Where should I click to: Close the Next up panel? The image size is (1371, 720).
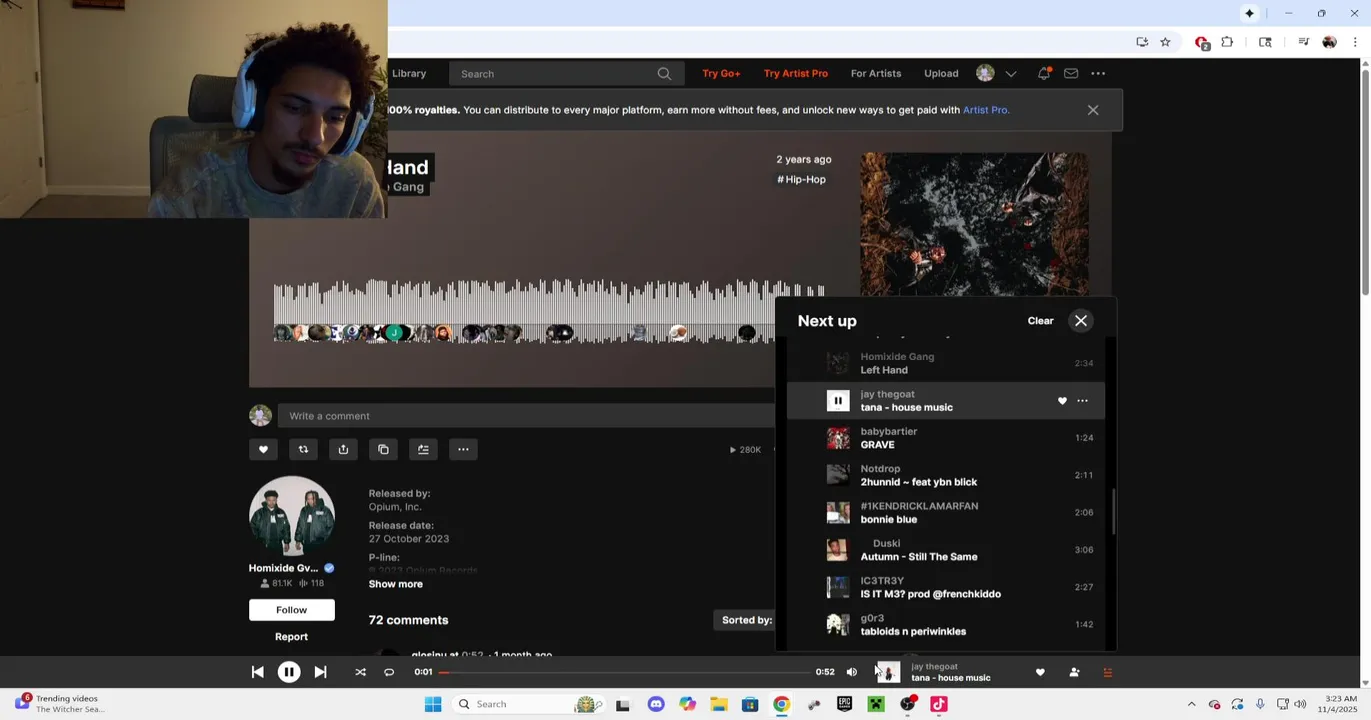1081,321
